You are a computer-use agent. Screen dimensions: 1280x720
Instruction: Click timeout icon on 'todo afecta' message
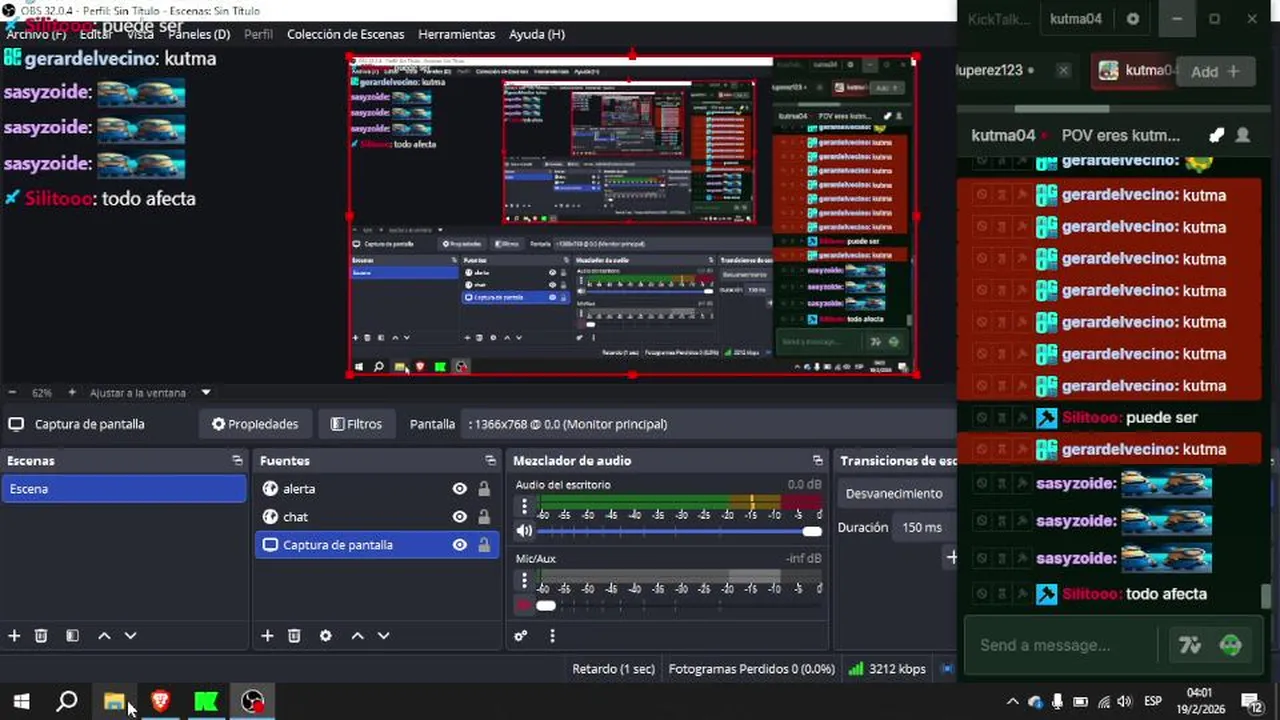click(x=1002, y=594)
